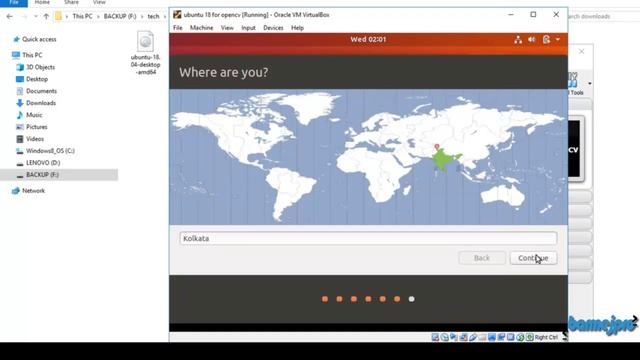Open 3D Objects folder in sidebar
This screenshot has height=360, width=640.
40,67
